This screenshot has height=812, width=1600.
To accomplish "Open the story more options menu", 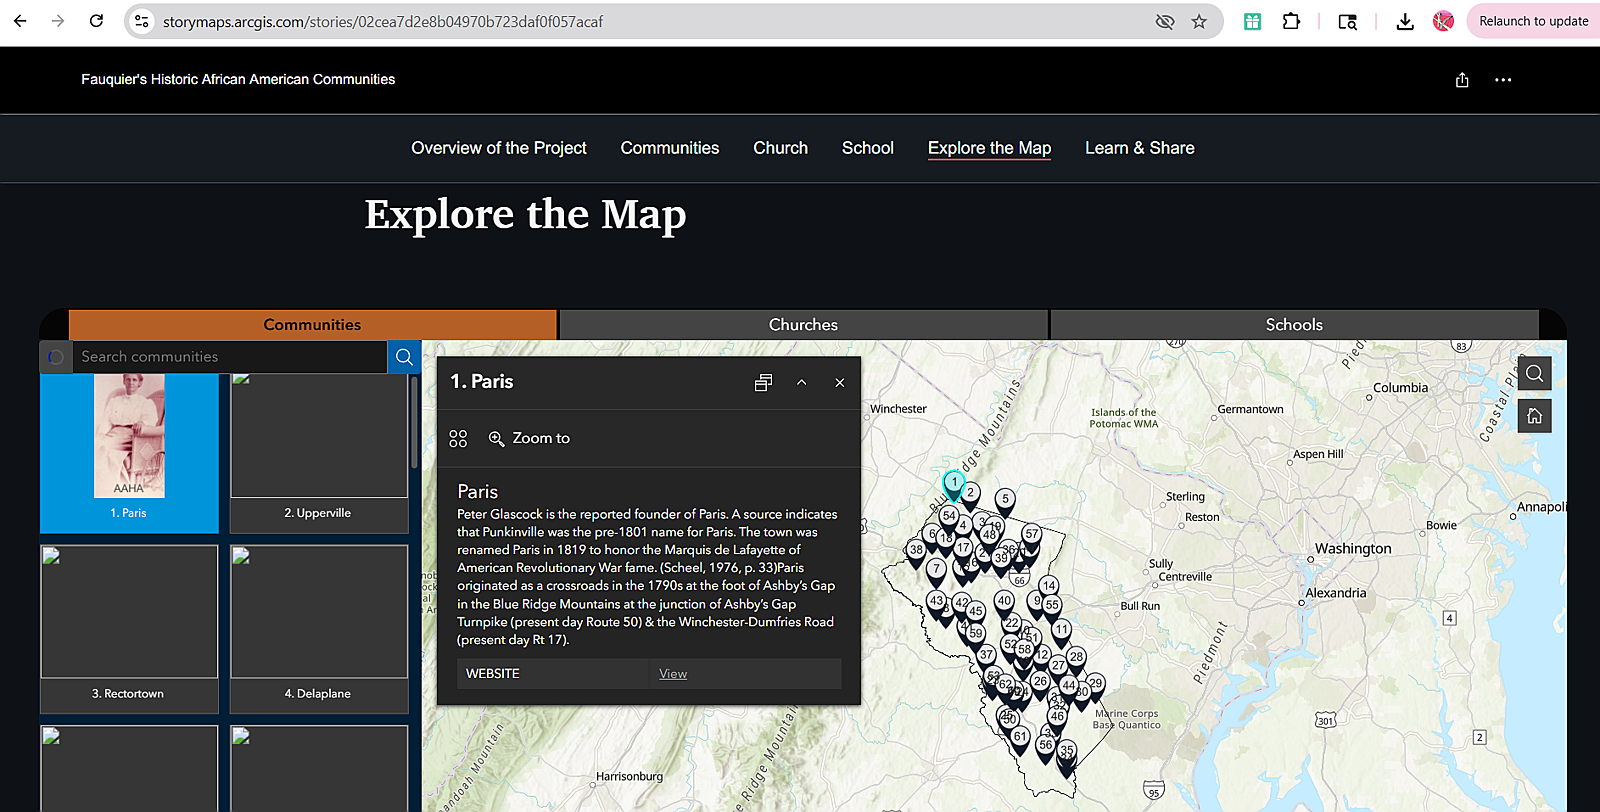I will [x=1503, y=80].
